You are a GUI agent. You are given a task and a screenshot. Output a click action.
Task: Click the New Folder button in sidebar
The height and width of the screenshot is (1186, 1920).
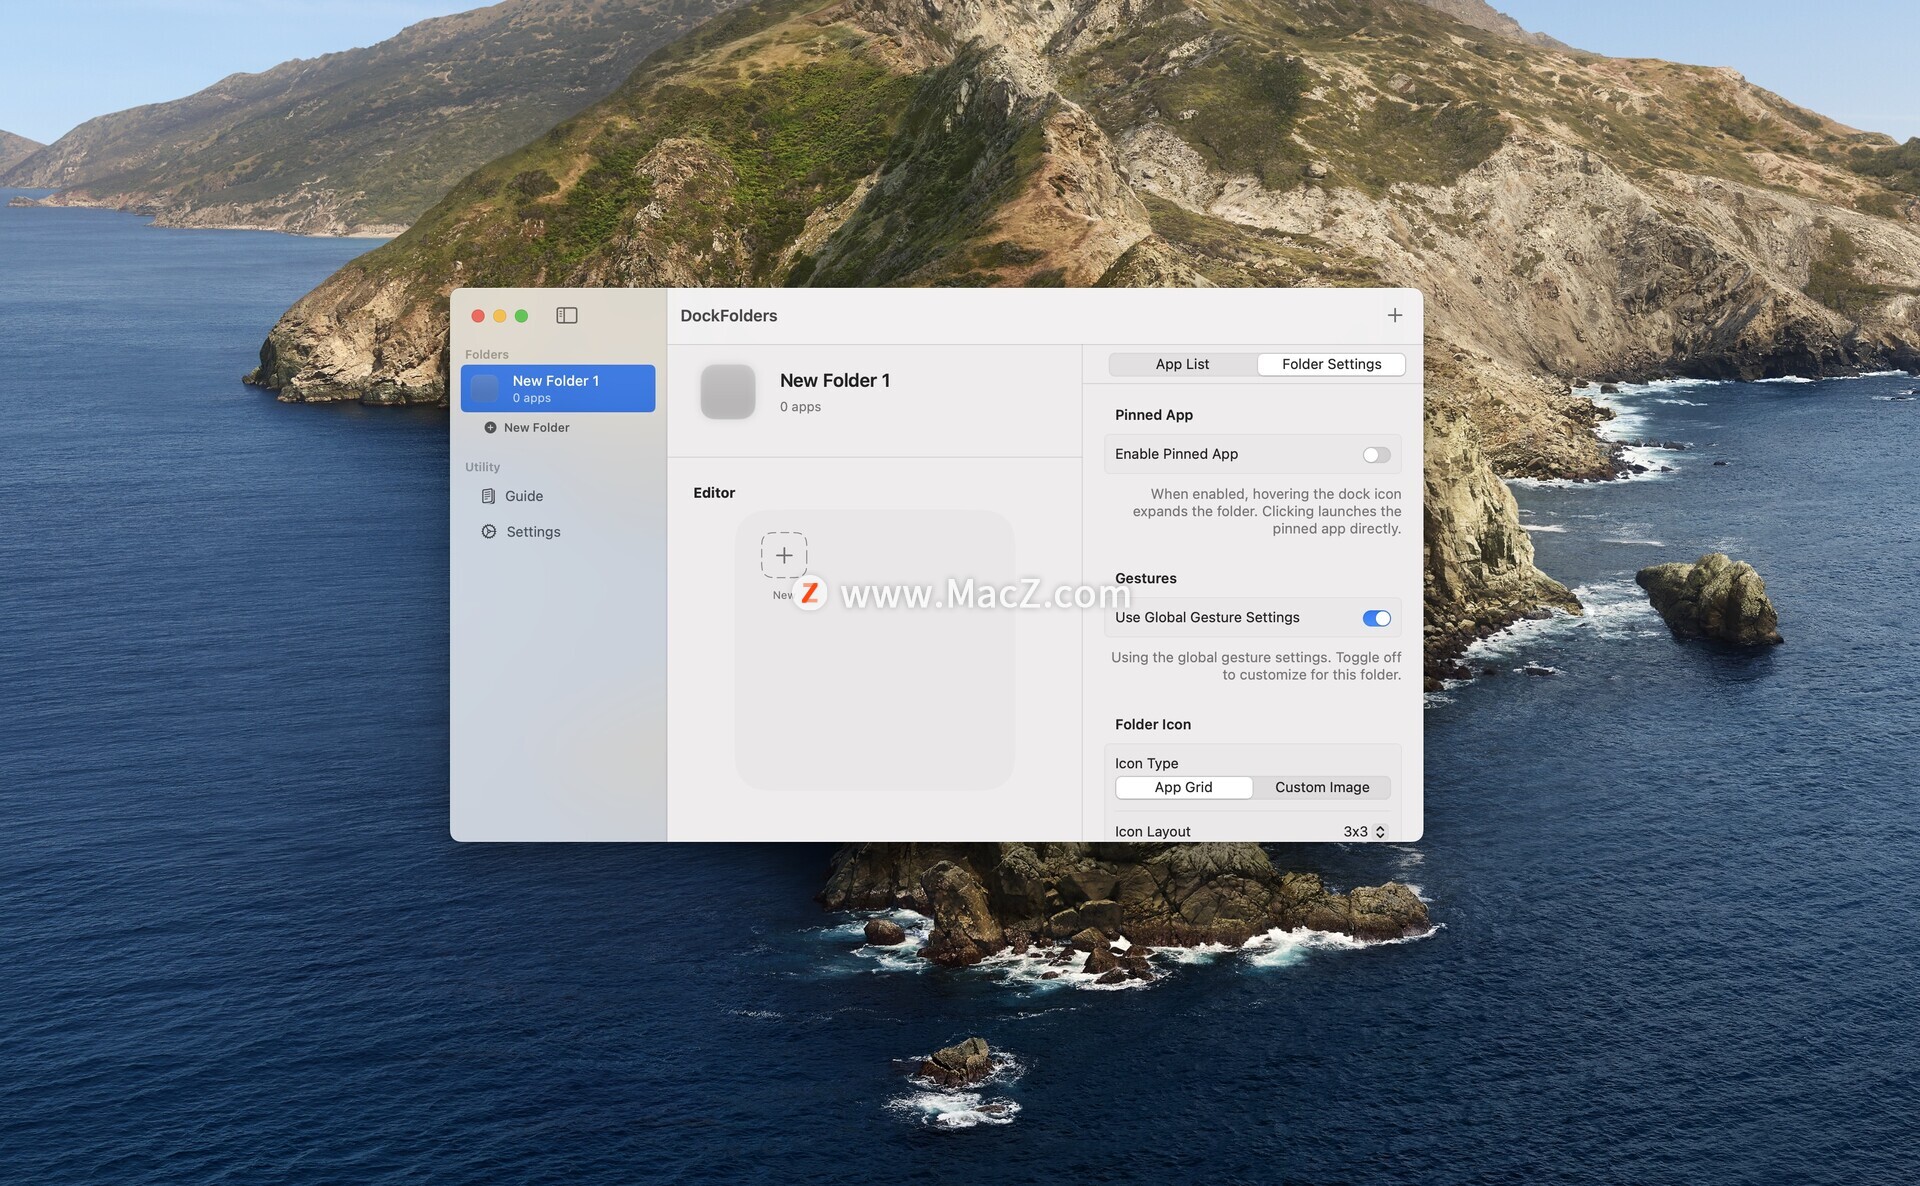tap(527, 427)
